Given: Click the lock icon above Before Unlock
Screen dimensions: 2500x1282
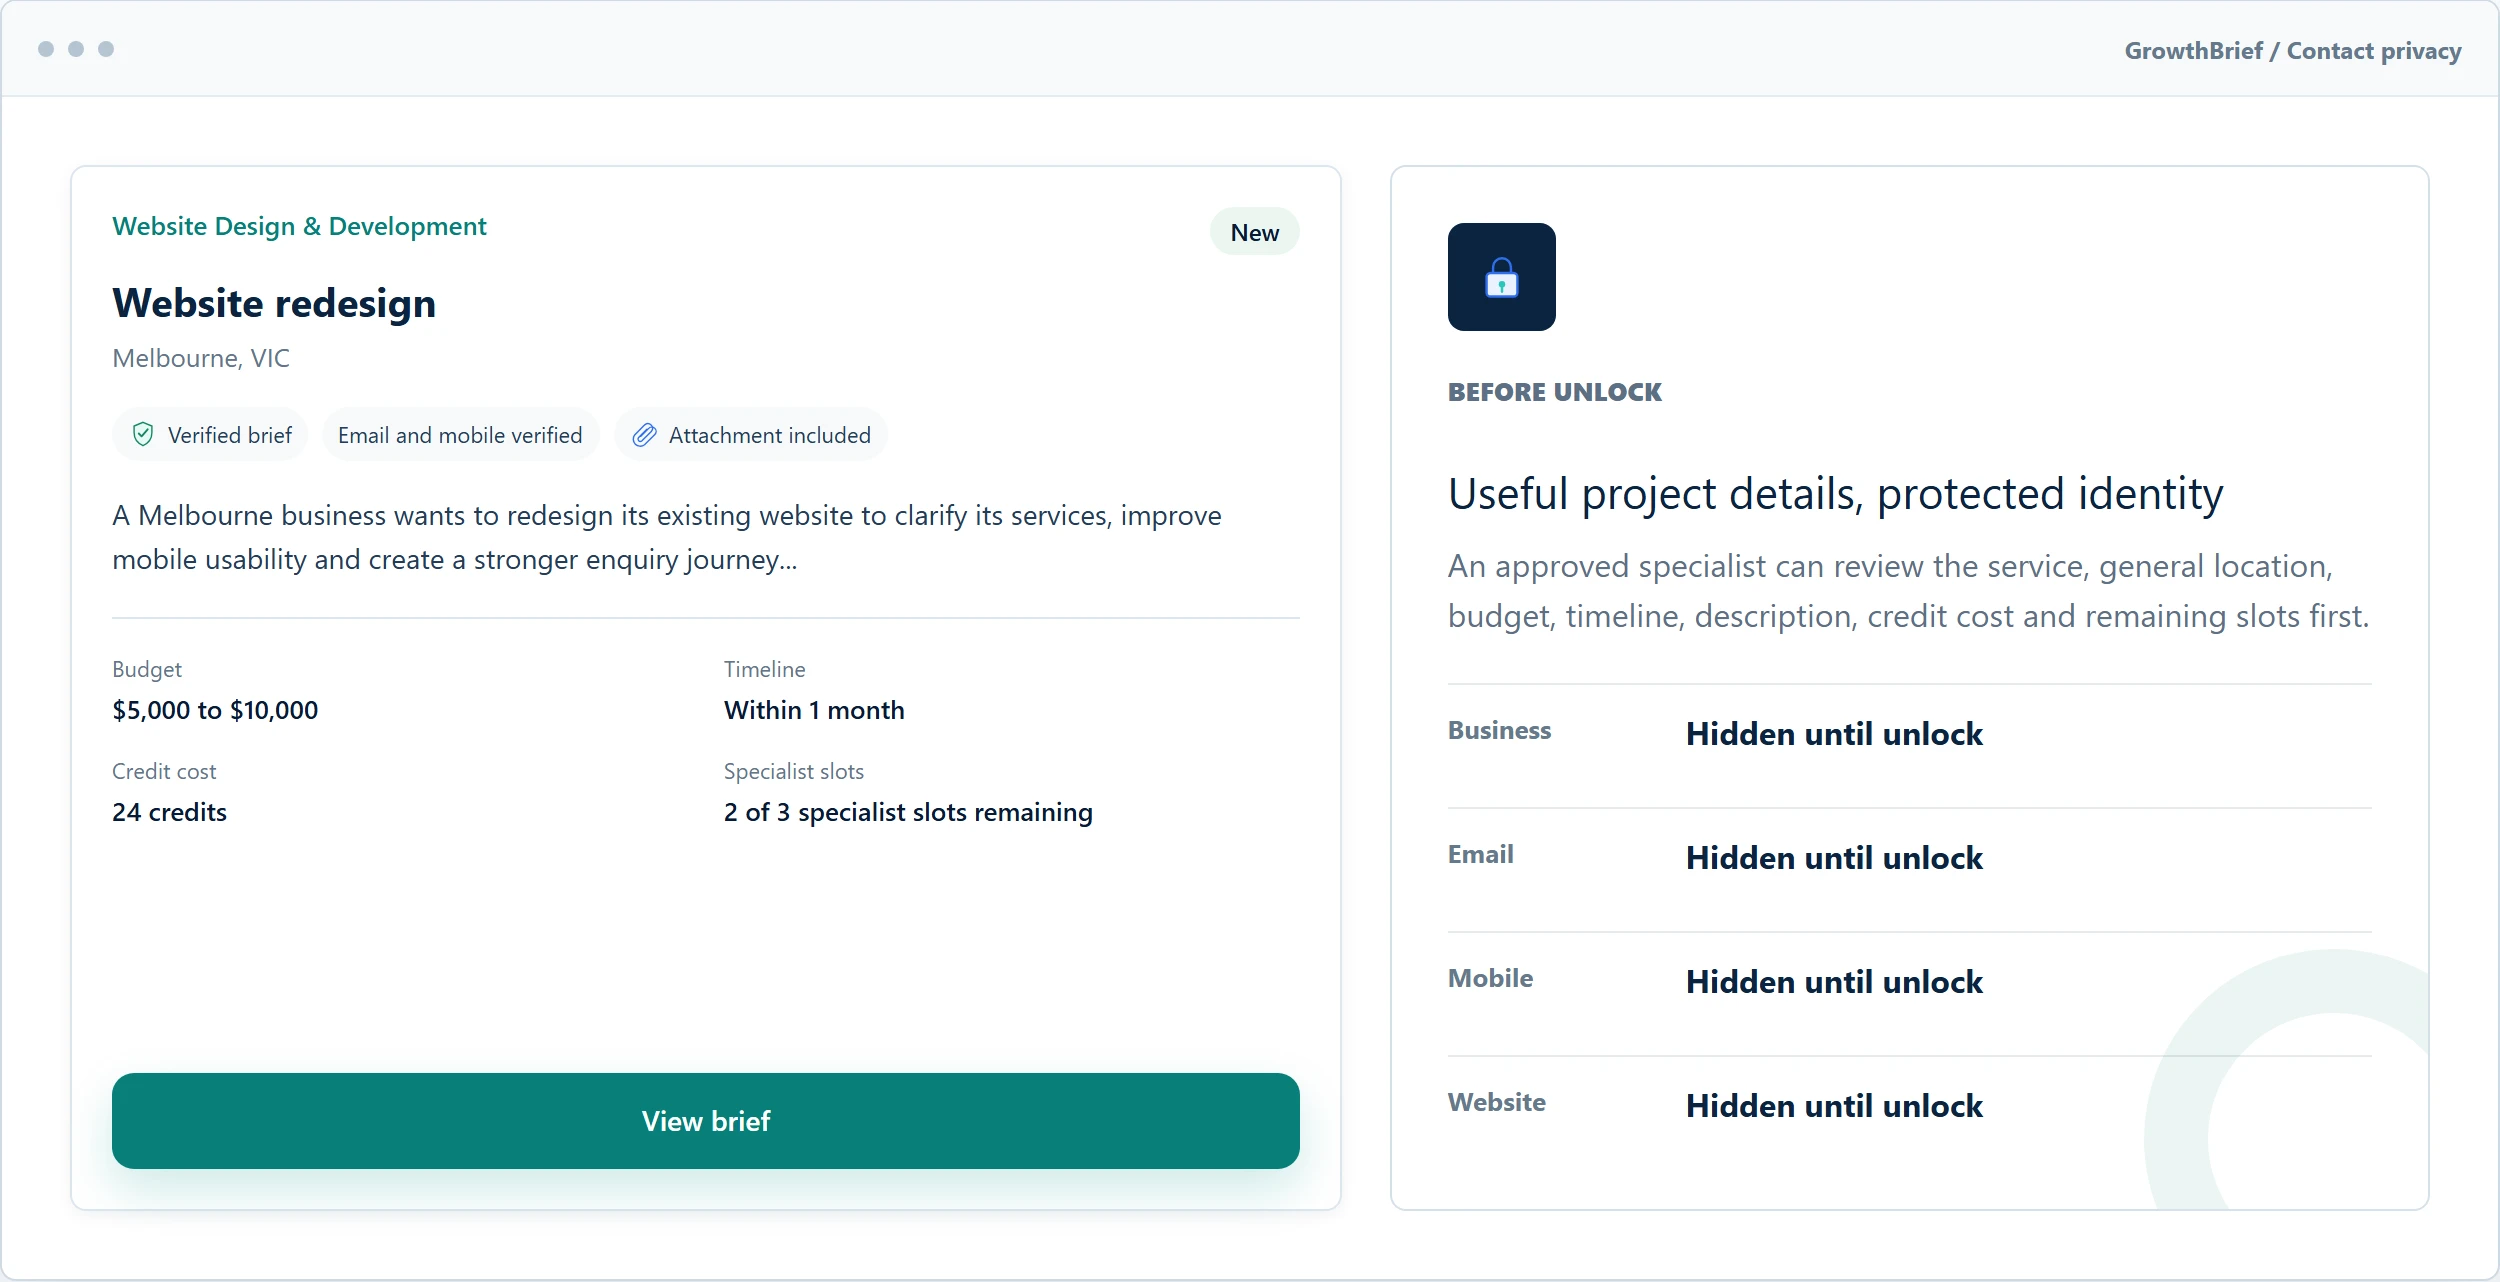Looking at the screenshot, I should (1501, 277).
